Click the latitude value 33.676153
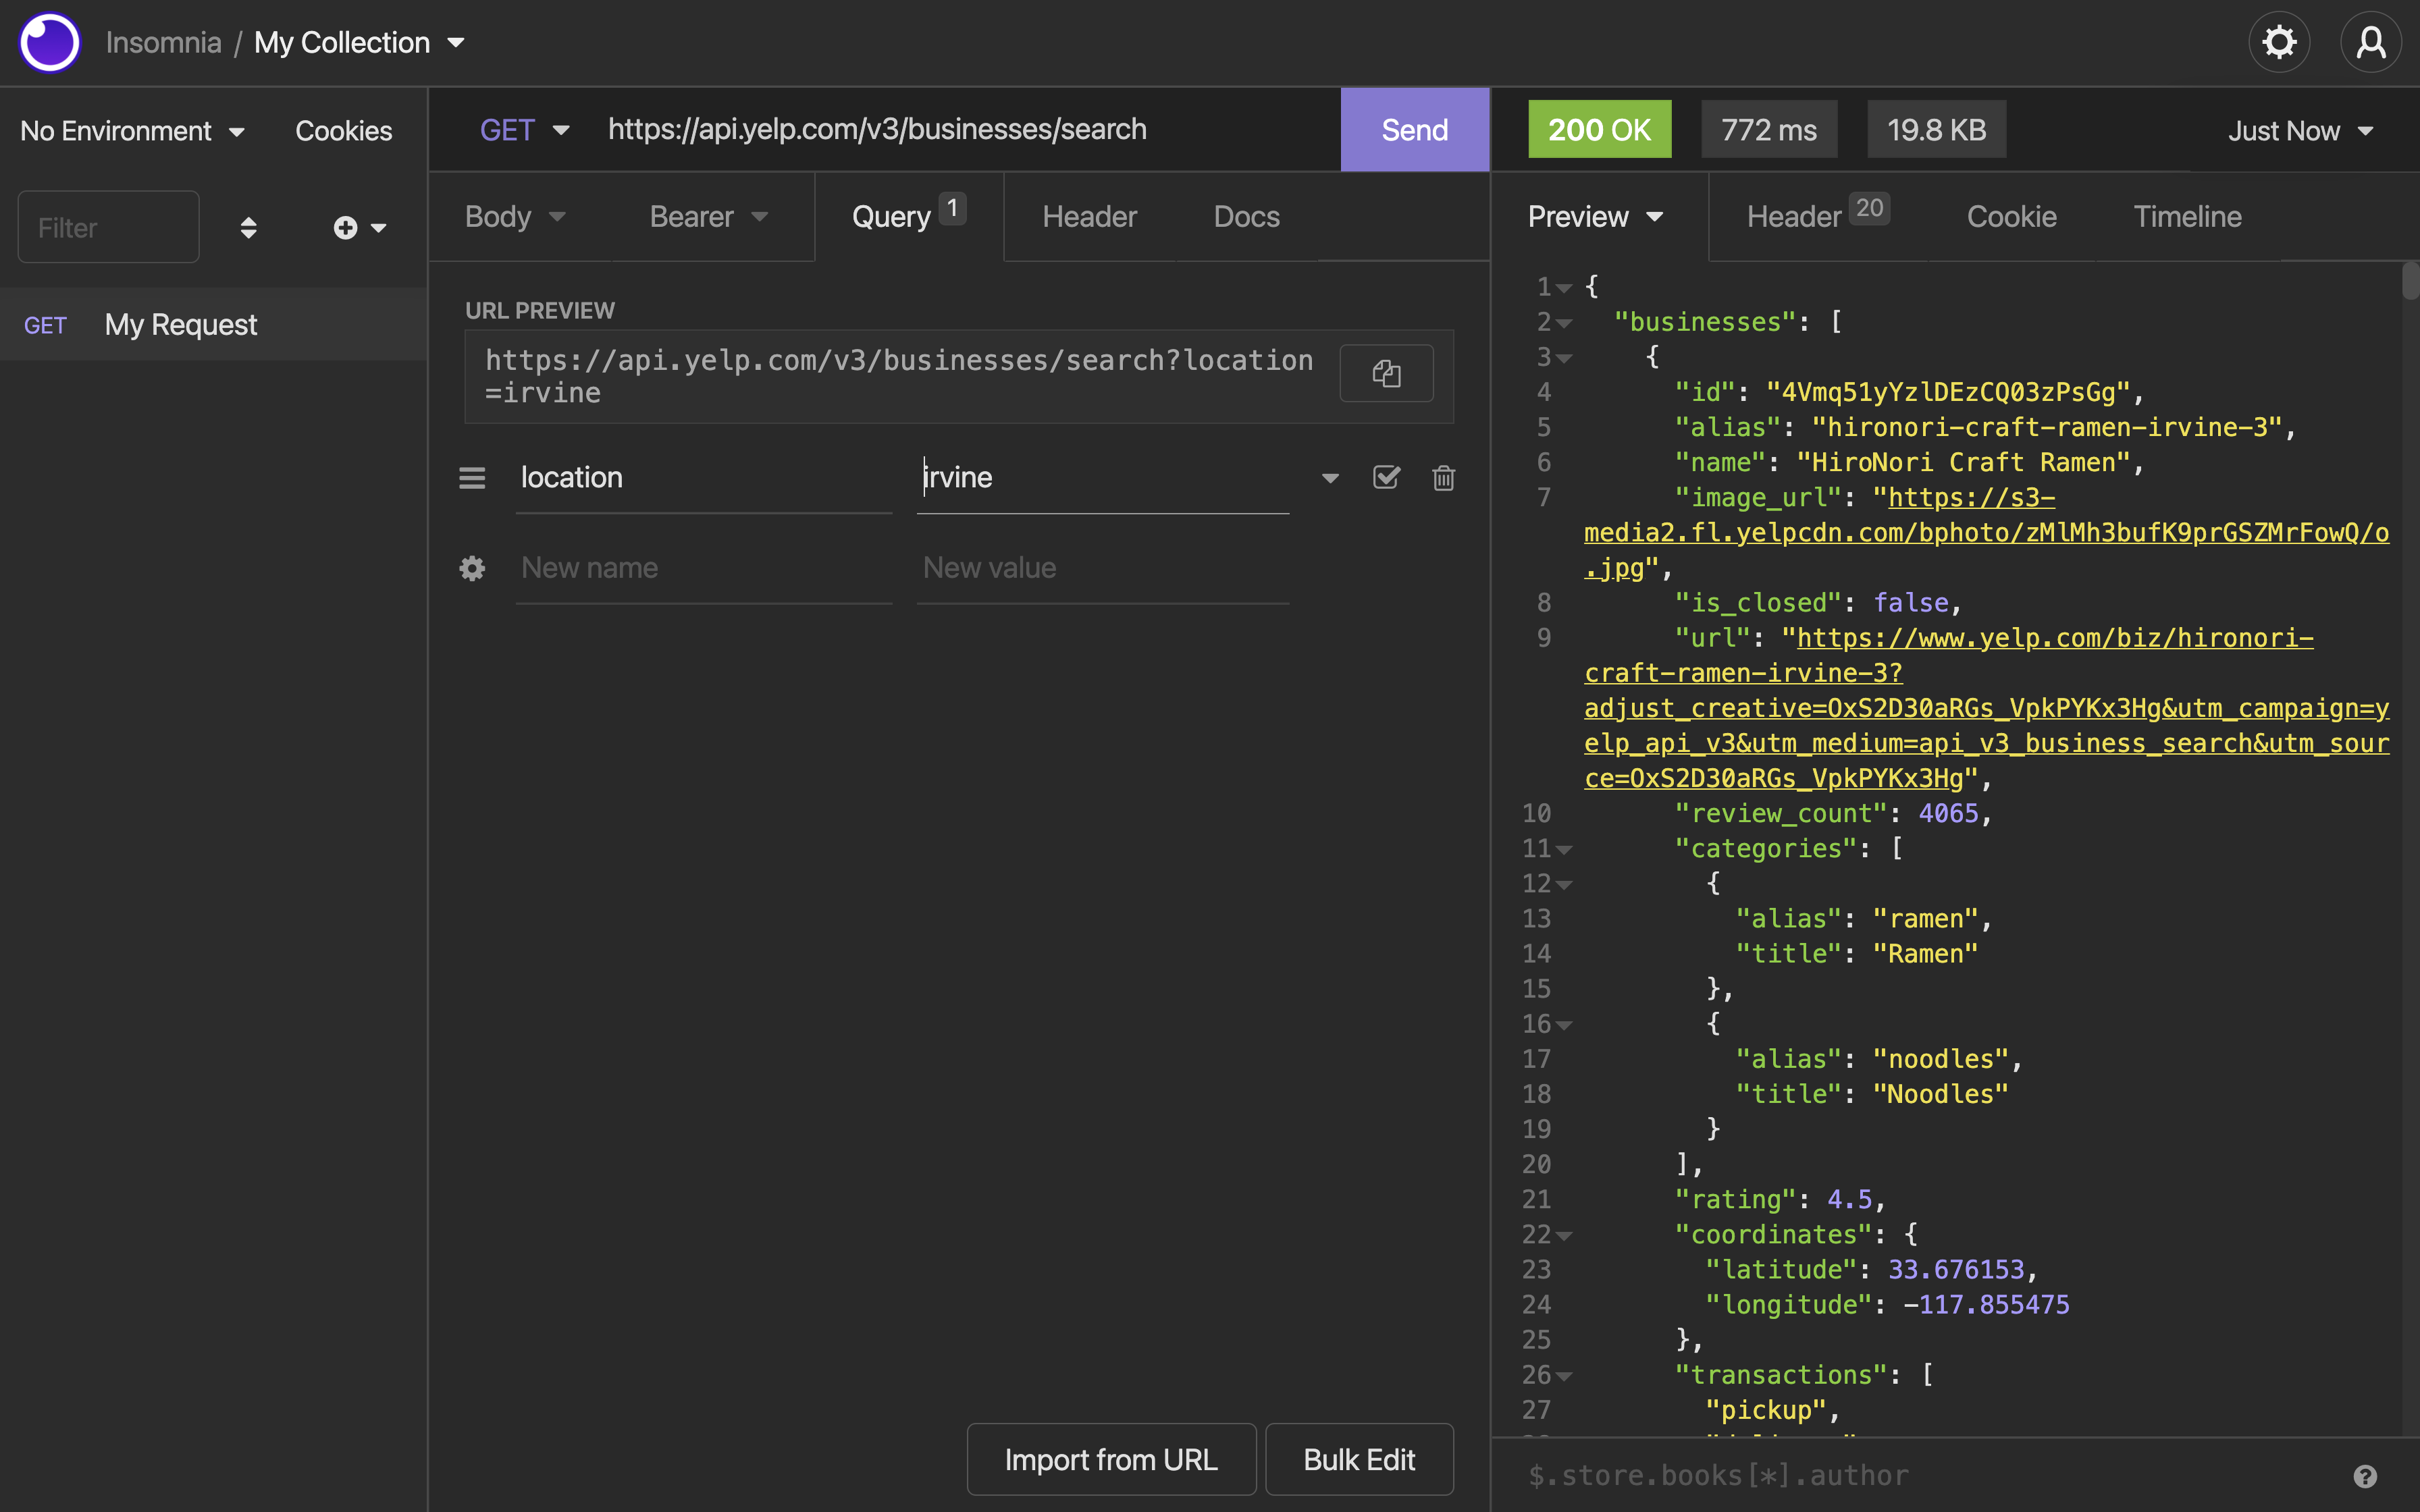Viewport: 2420px width, 1512px height. (1956, 1270)
